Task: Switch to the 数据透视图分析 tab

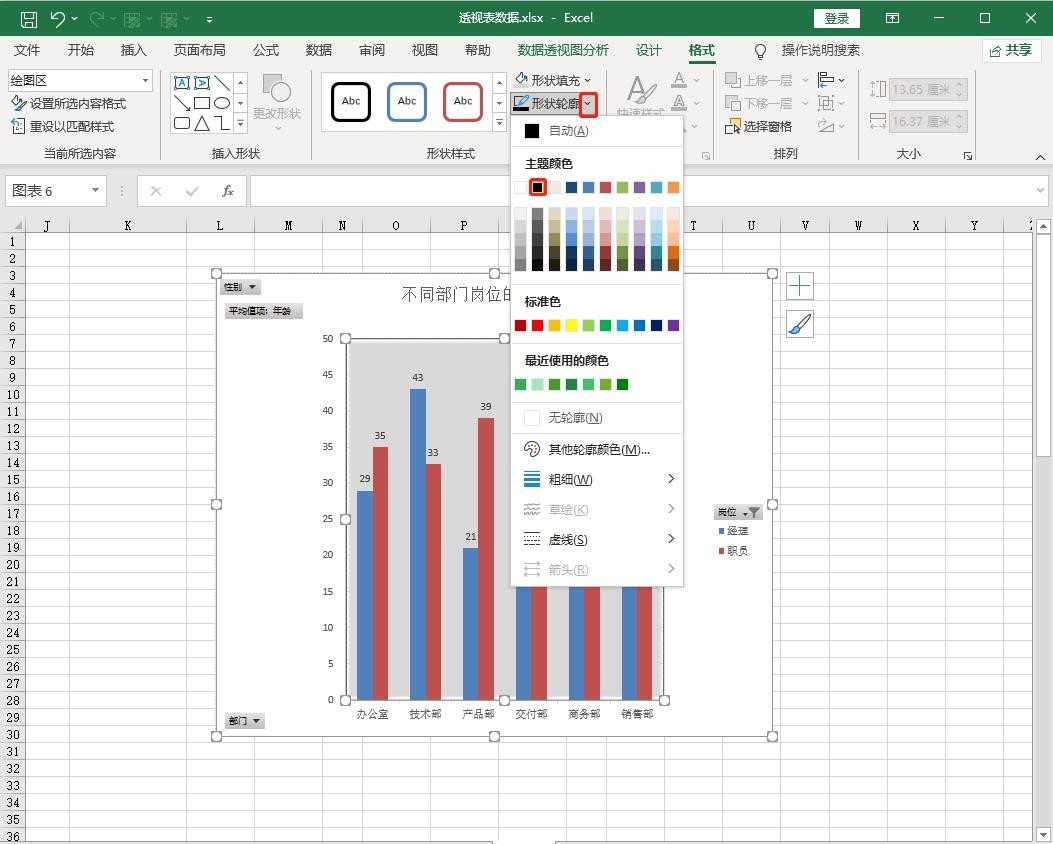Action: click(563, 50)
